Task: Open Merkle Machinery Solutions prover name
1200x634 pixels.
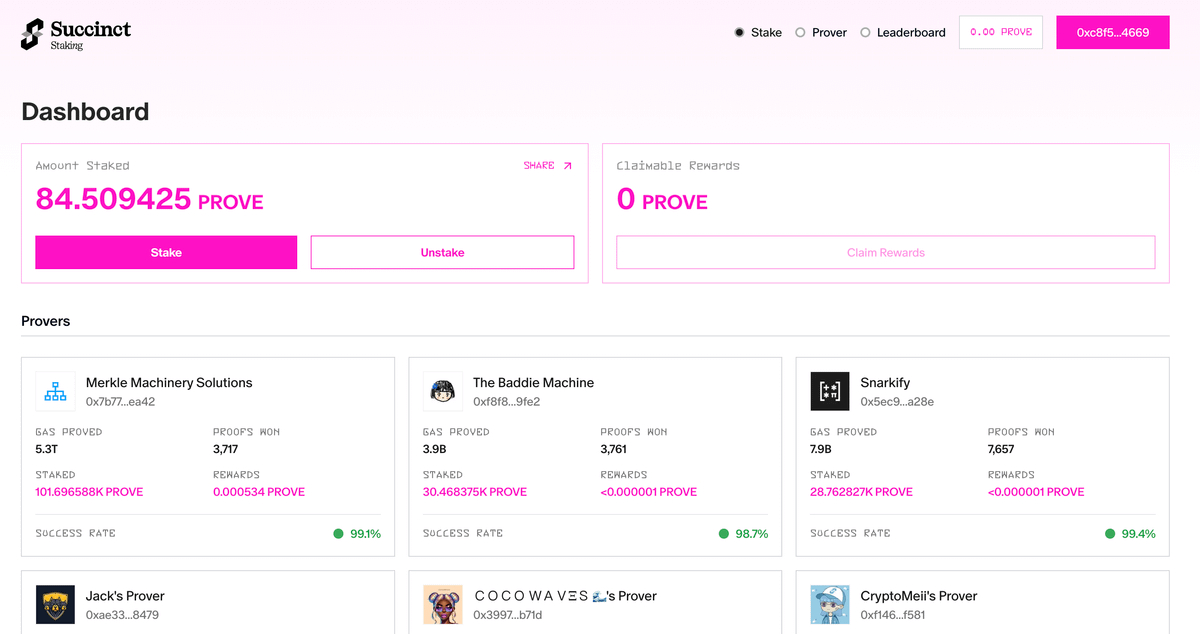Action: point(169,382)
